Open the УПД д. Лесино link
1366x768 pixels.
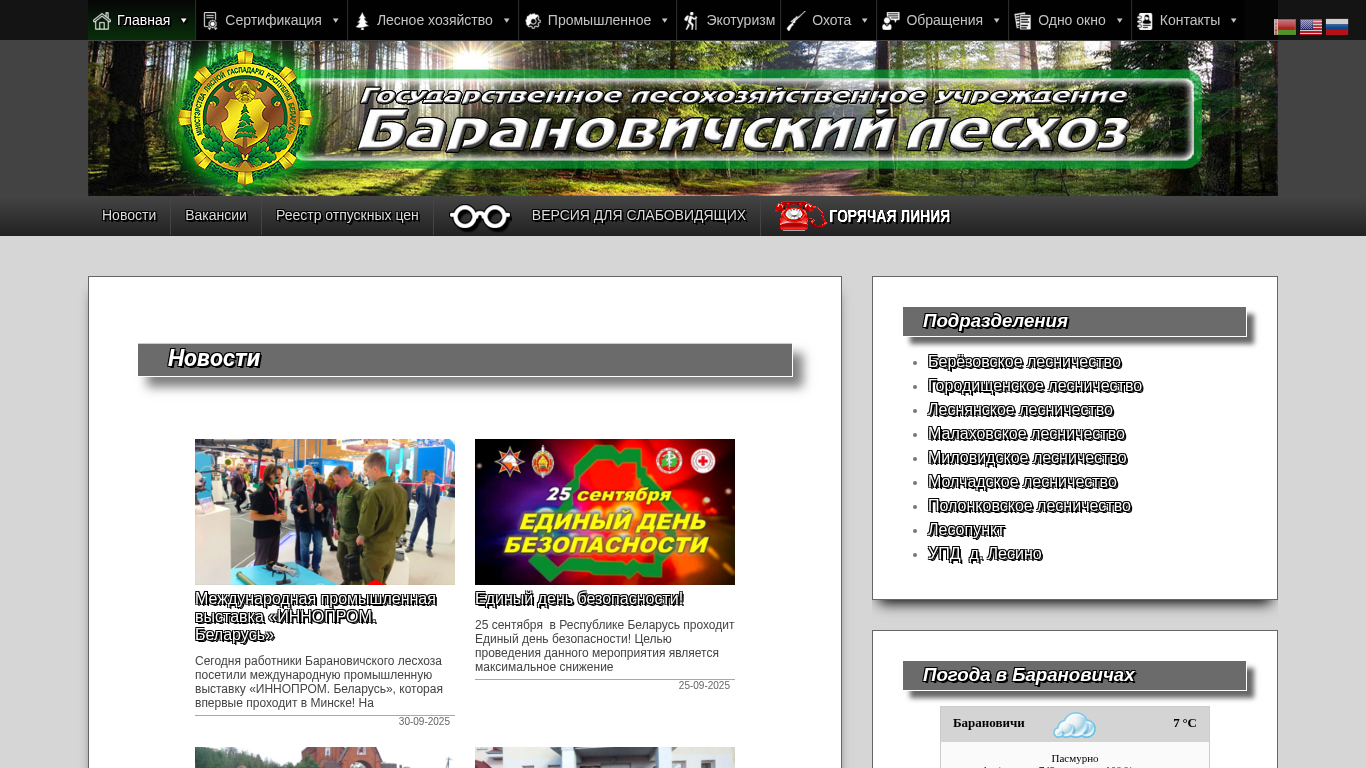click(985, 554)
